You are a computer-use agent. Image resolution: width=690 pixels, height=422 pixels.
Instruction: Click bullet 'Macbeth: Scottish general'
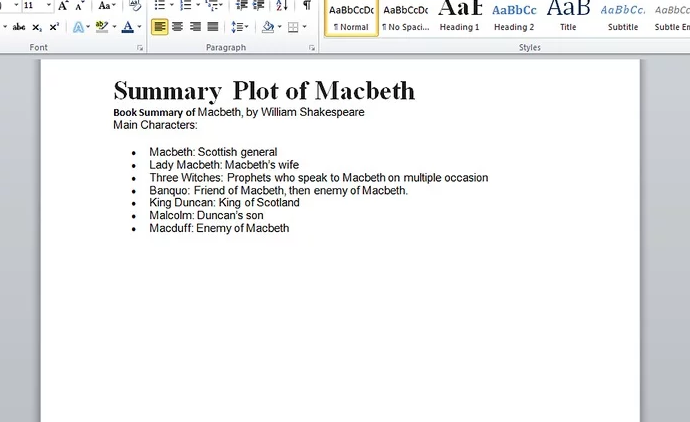click(213, 152)
